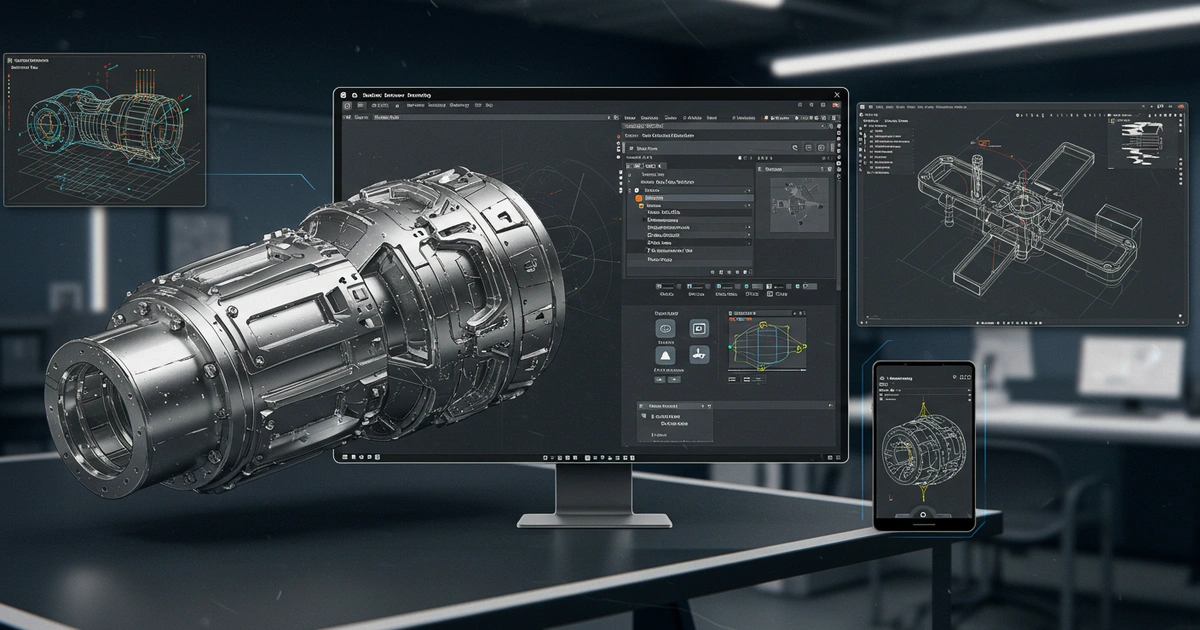Expand the first tree row with circle icon
The image size is (1200, 630).
point(636,190)
